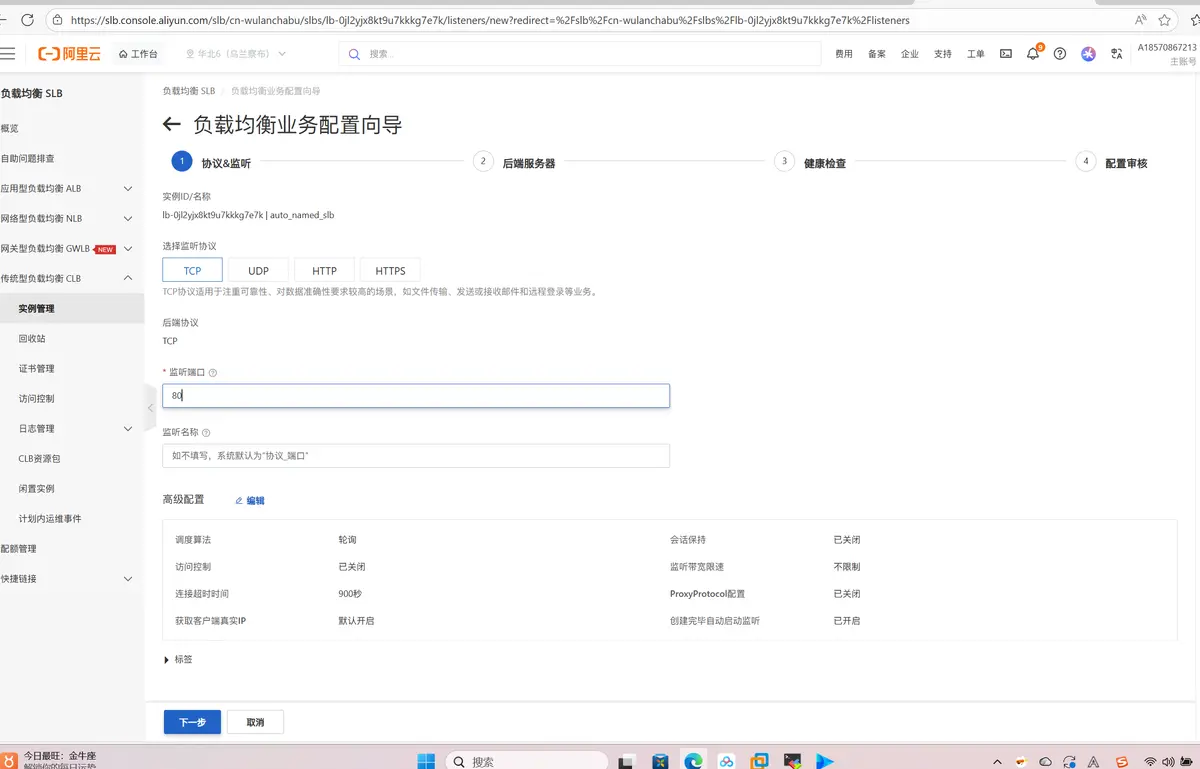Open 配额管理 in sidebar

pyautogui.click(x=18, y=548)
